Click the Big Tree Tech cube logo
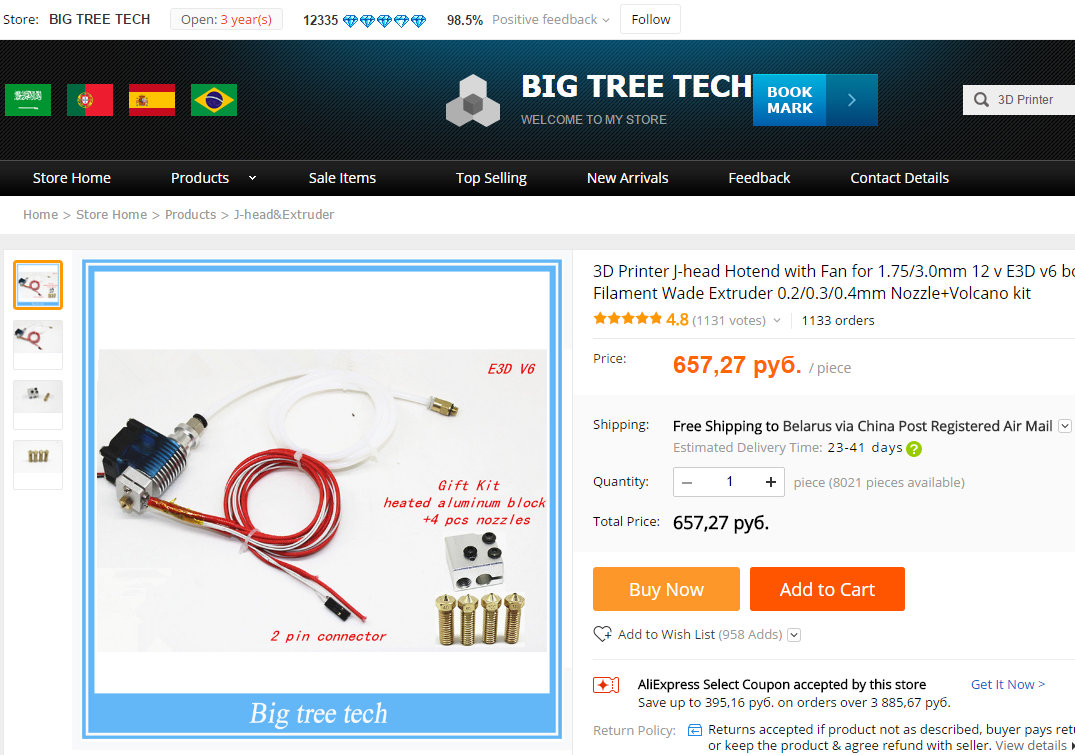The height and width of the screenshot is (755, 1075). tap(472, 101)
